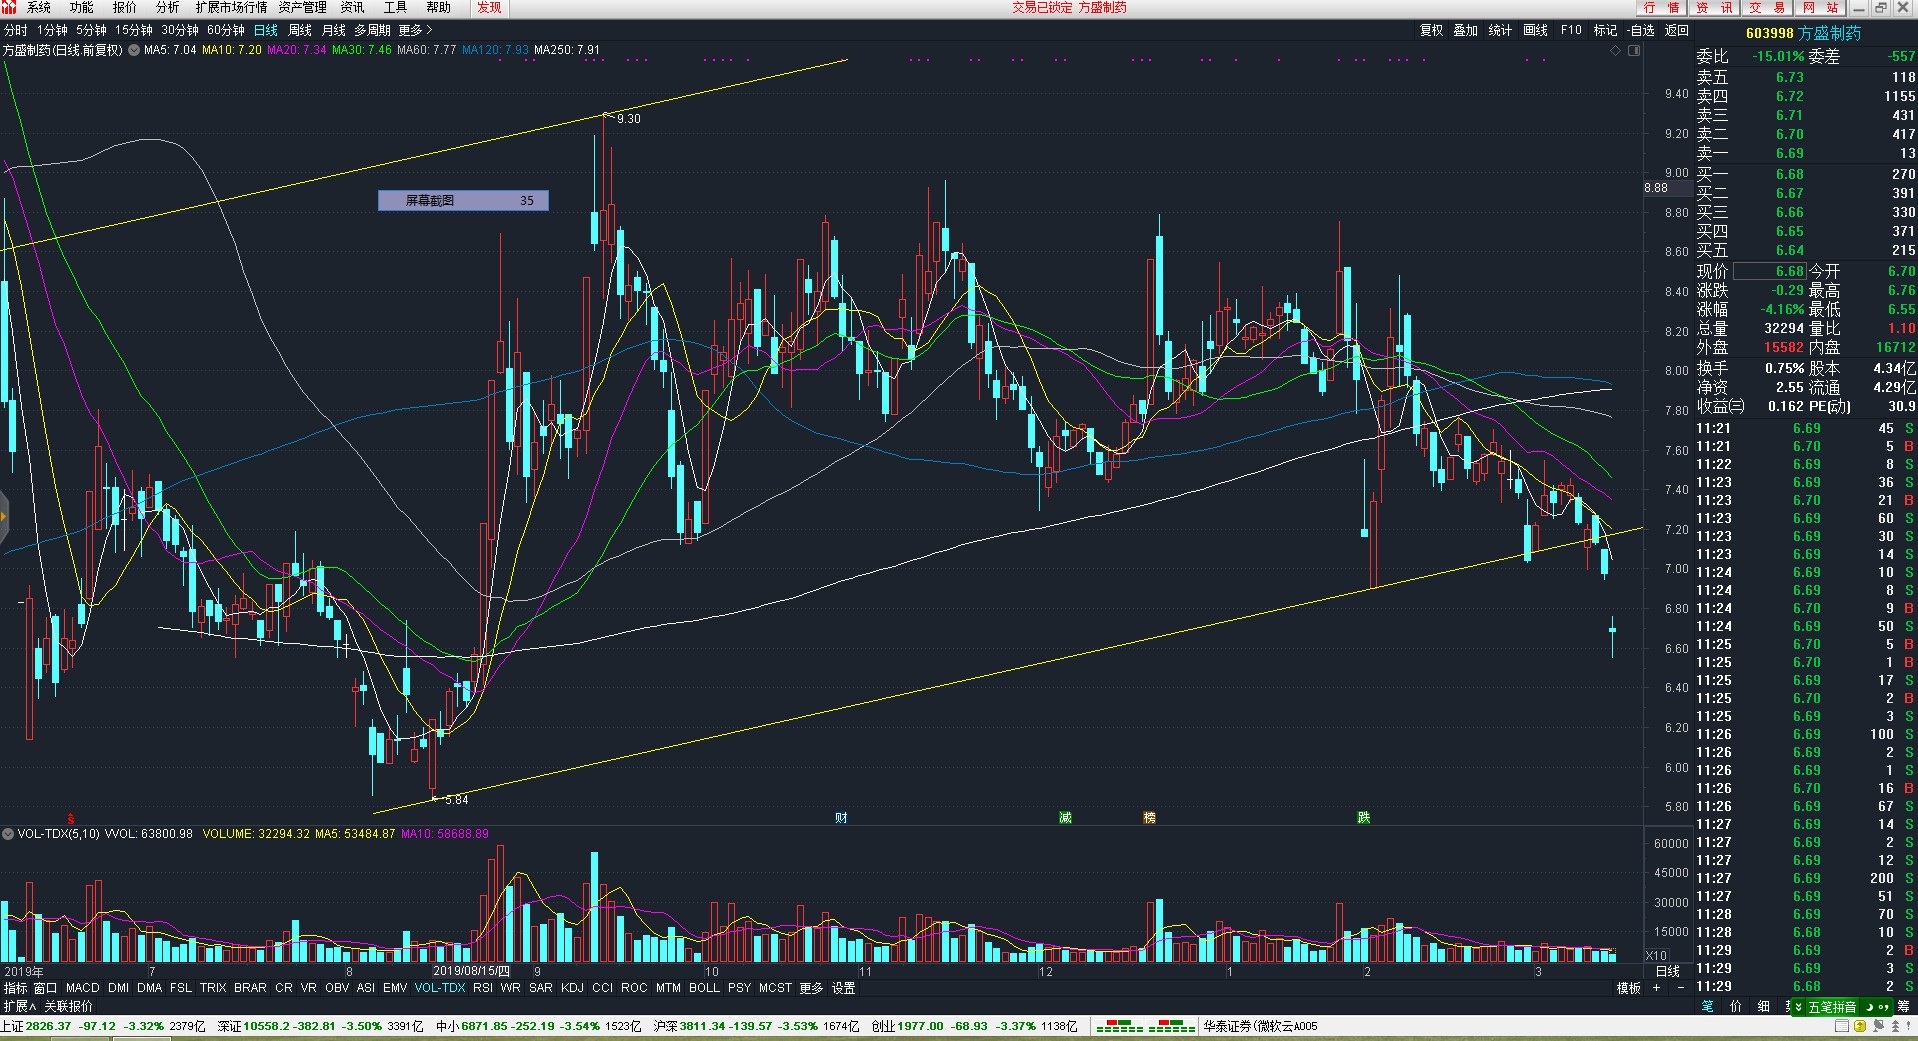Open the 叠加 overlay options
The image size is (1918, 1041).
1466,30
